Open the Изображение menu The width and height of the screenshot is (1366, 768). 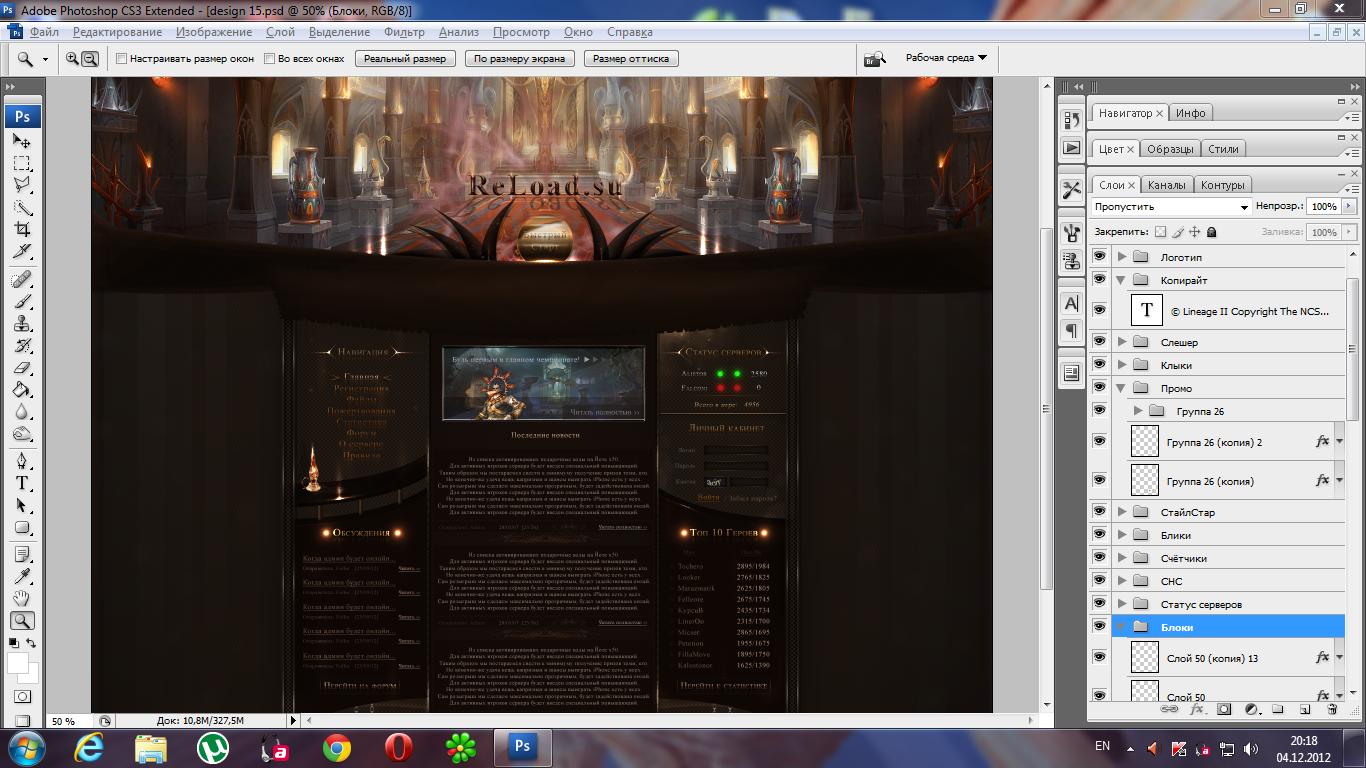point(213,32)
